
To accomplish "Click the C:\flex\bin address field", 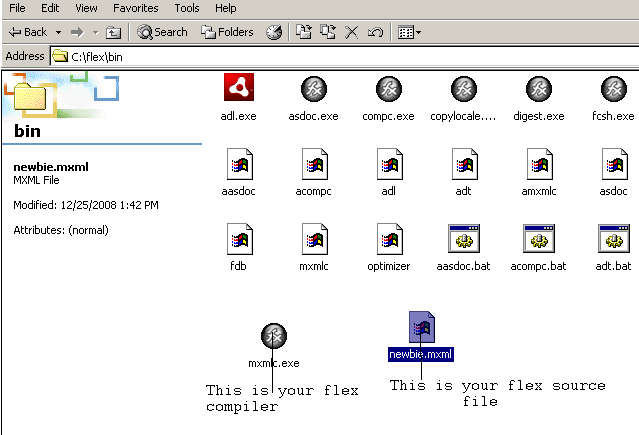I will (344, 57).
